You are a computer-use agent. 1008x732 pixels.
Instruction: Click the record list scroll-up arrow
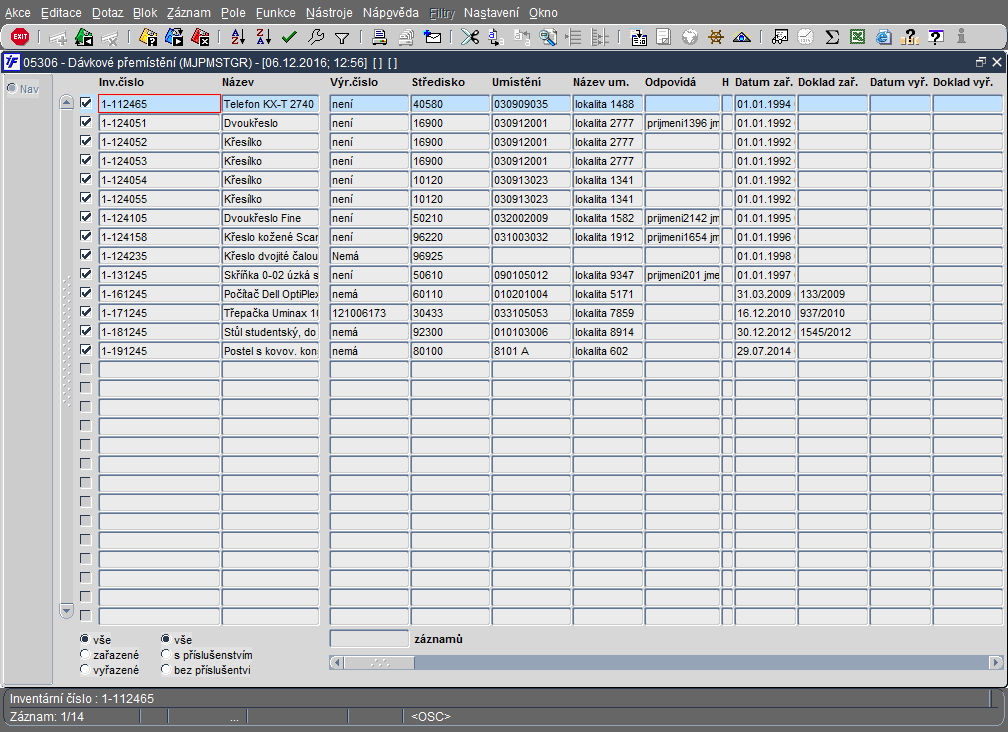point(66,102)
